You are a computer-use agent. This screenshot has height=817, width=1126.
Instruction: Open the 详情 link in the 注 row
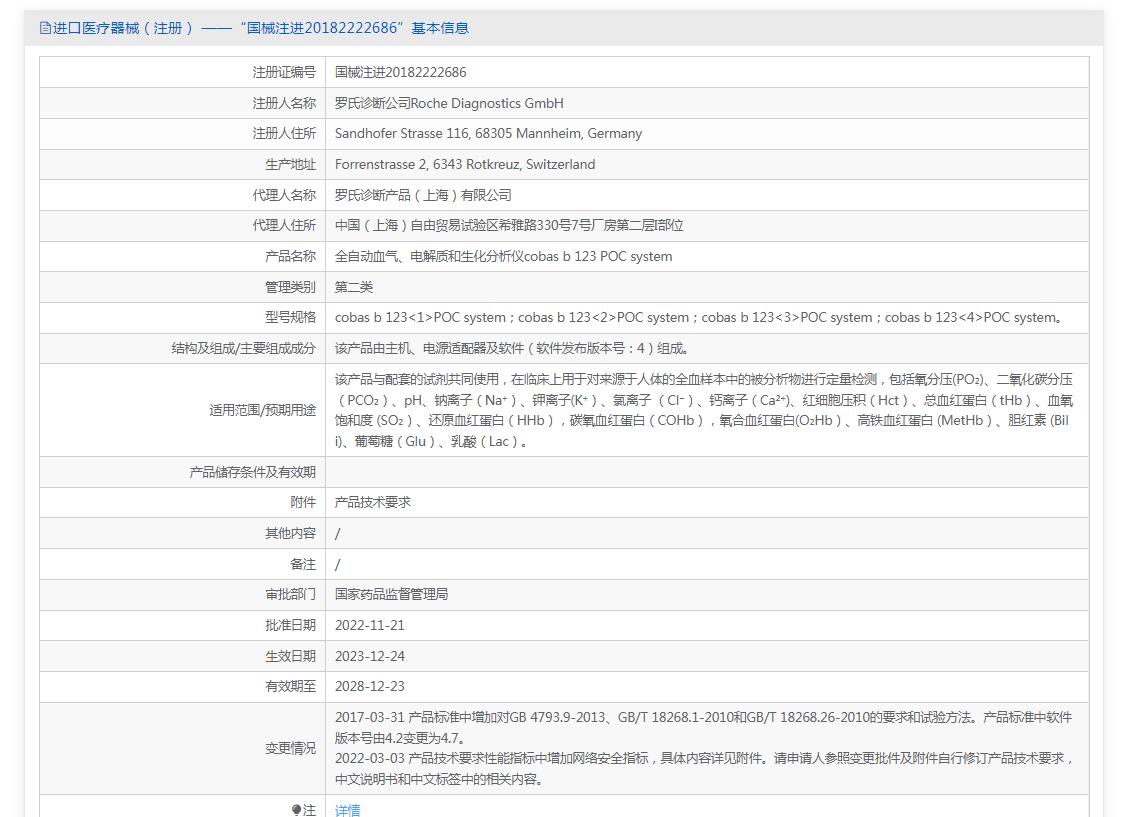pos(348,810)
